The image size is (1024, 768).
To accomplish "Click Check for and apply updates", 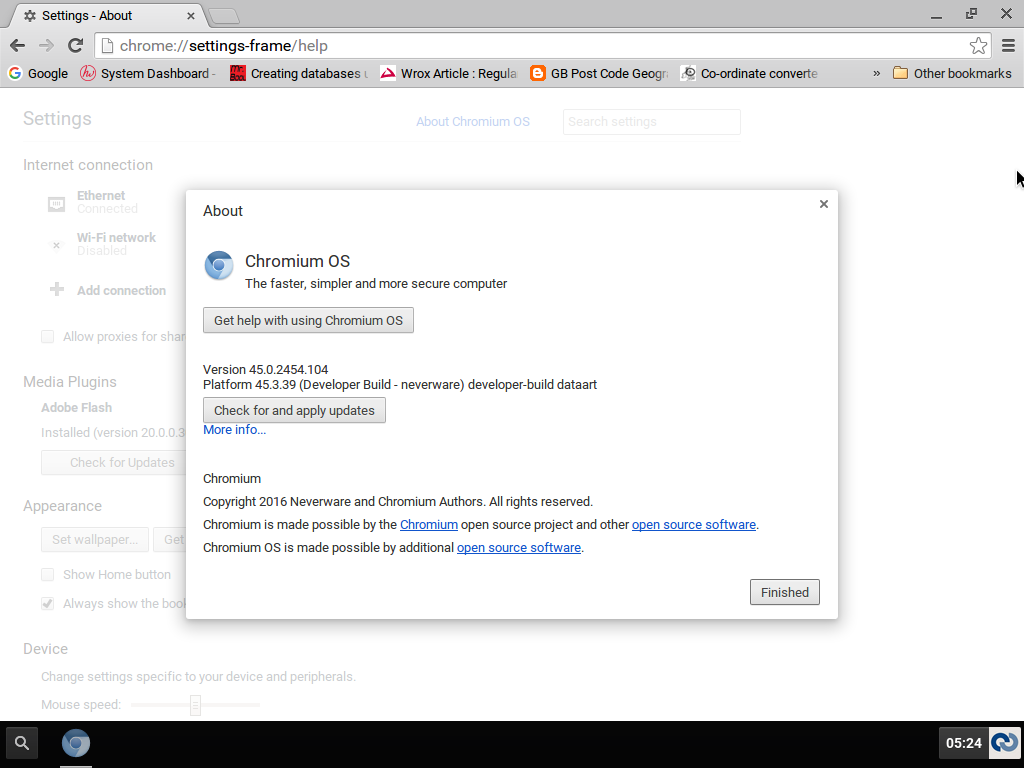I will [295, 410].
